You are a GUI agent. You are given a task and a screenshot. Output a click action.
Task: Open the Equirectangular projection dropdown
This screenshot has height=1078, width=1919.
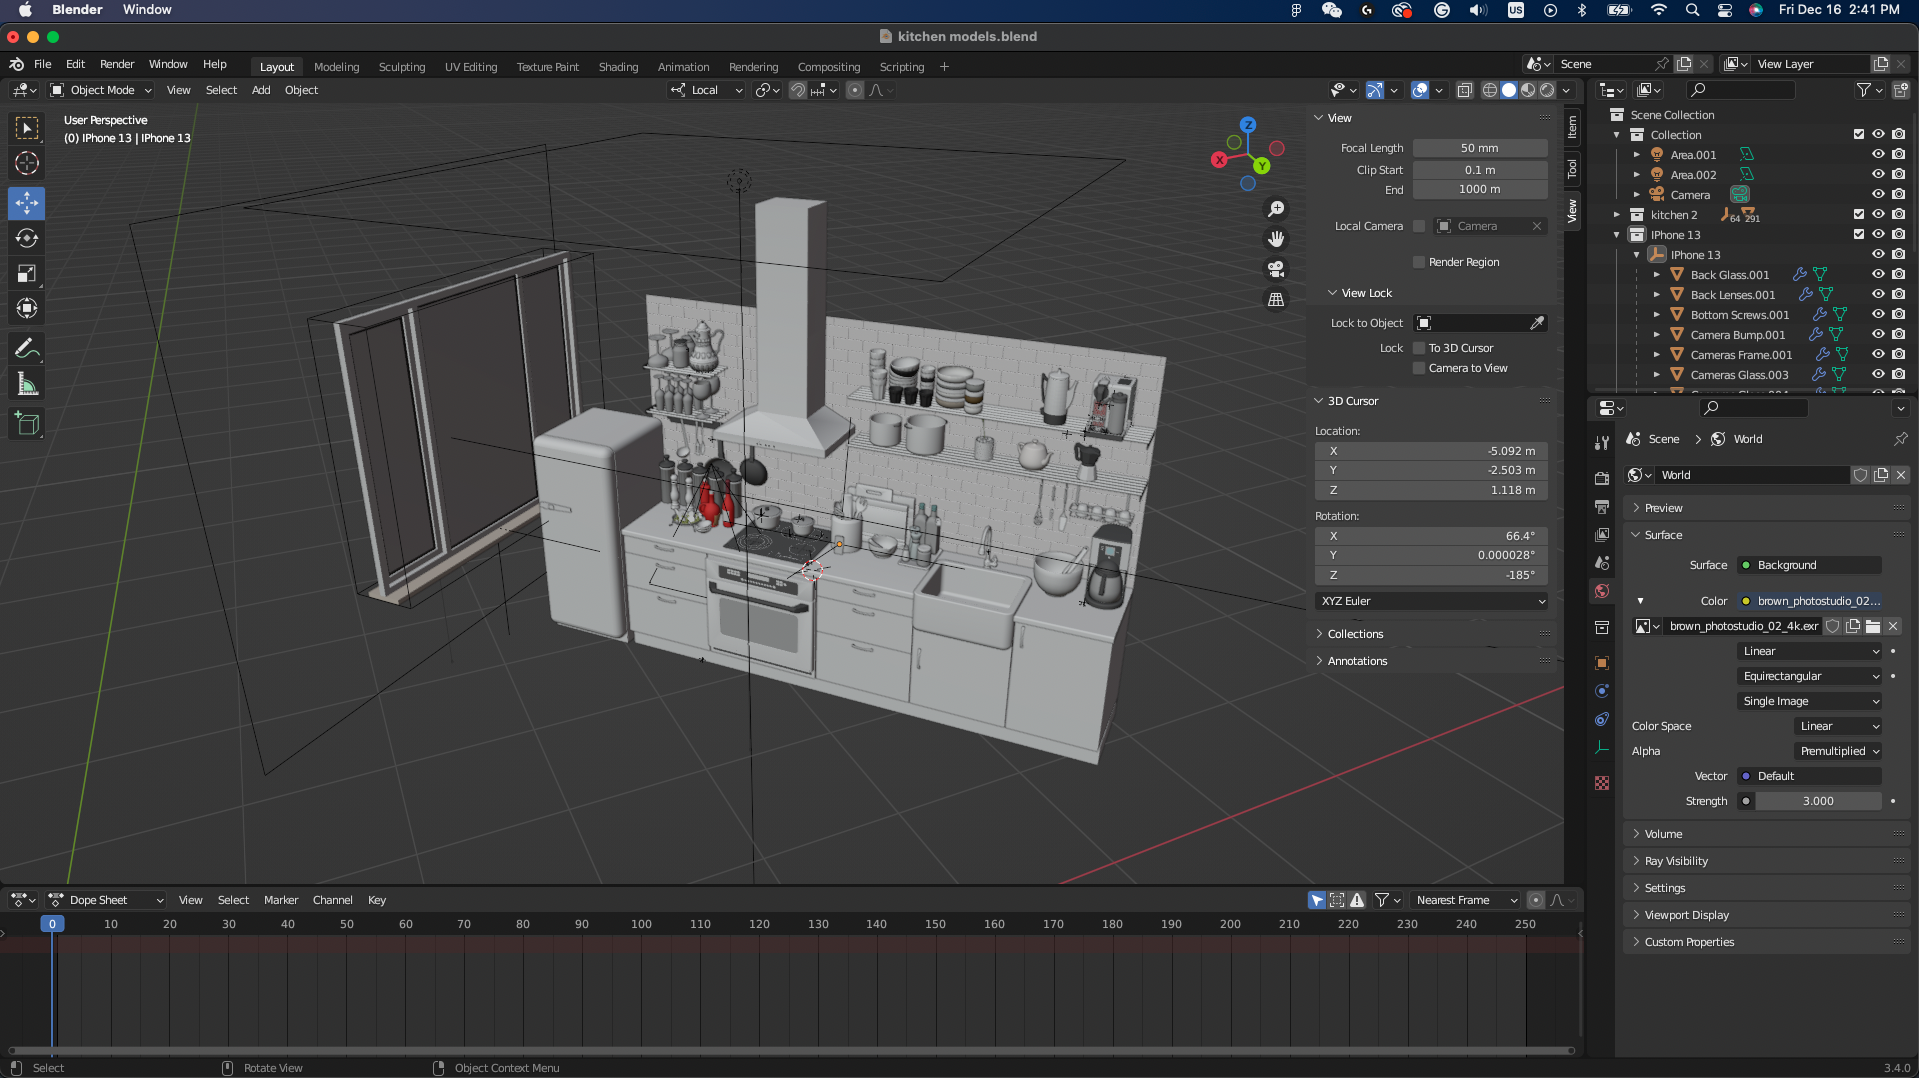[x=1811, y=676]
